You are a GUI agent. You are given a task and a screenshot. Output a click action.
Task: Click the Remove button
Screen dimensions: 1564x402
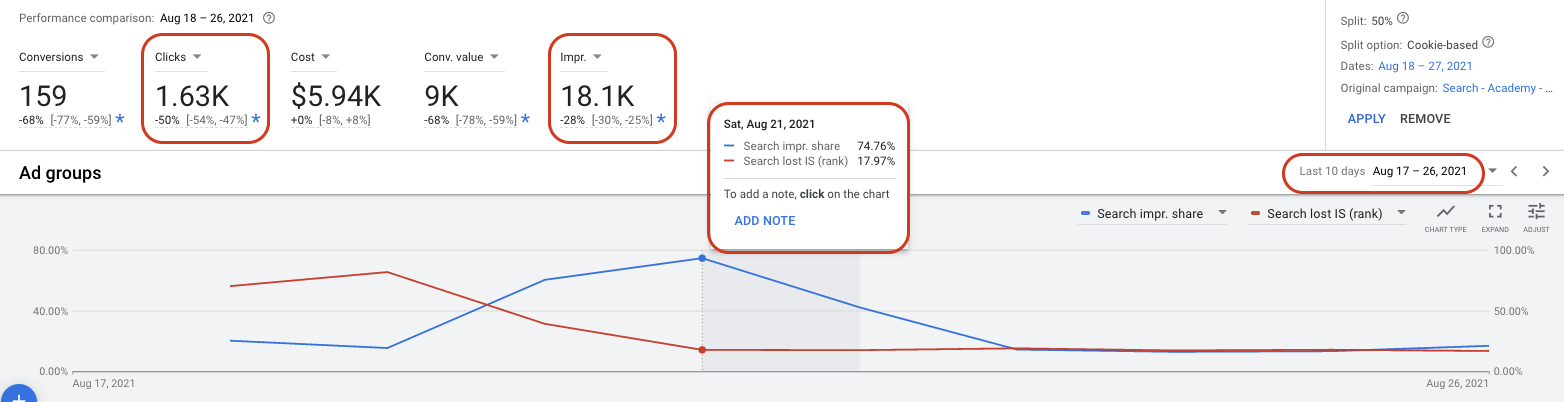click(x=1425, y=119)
